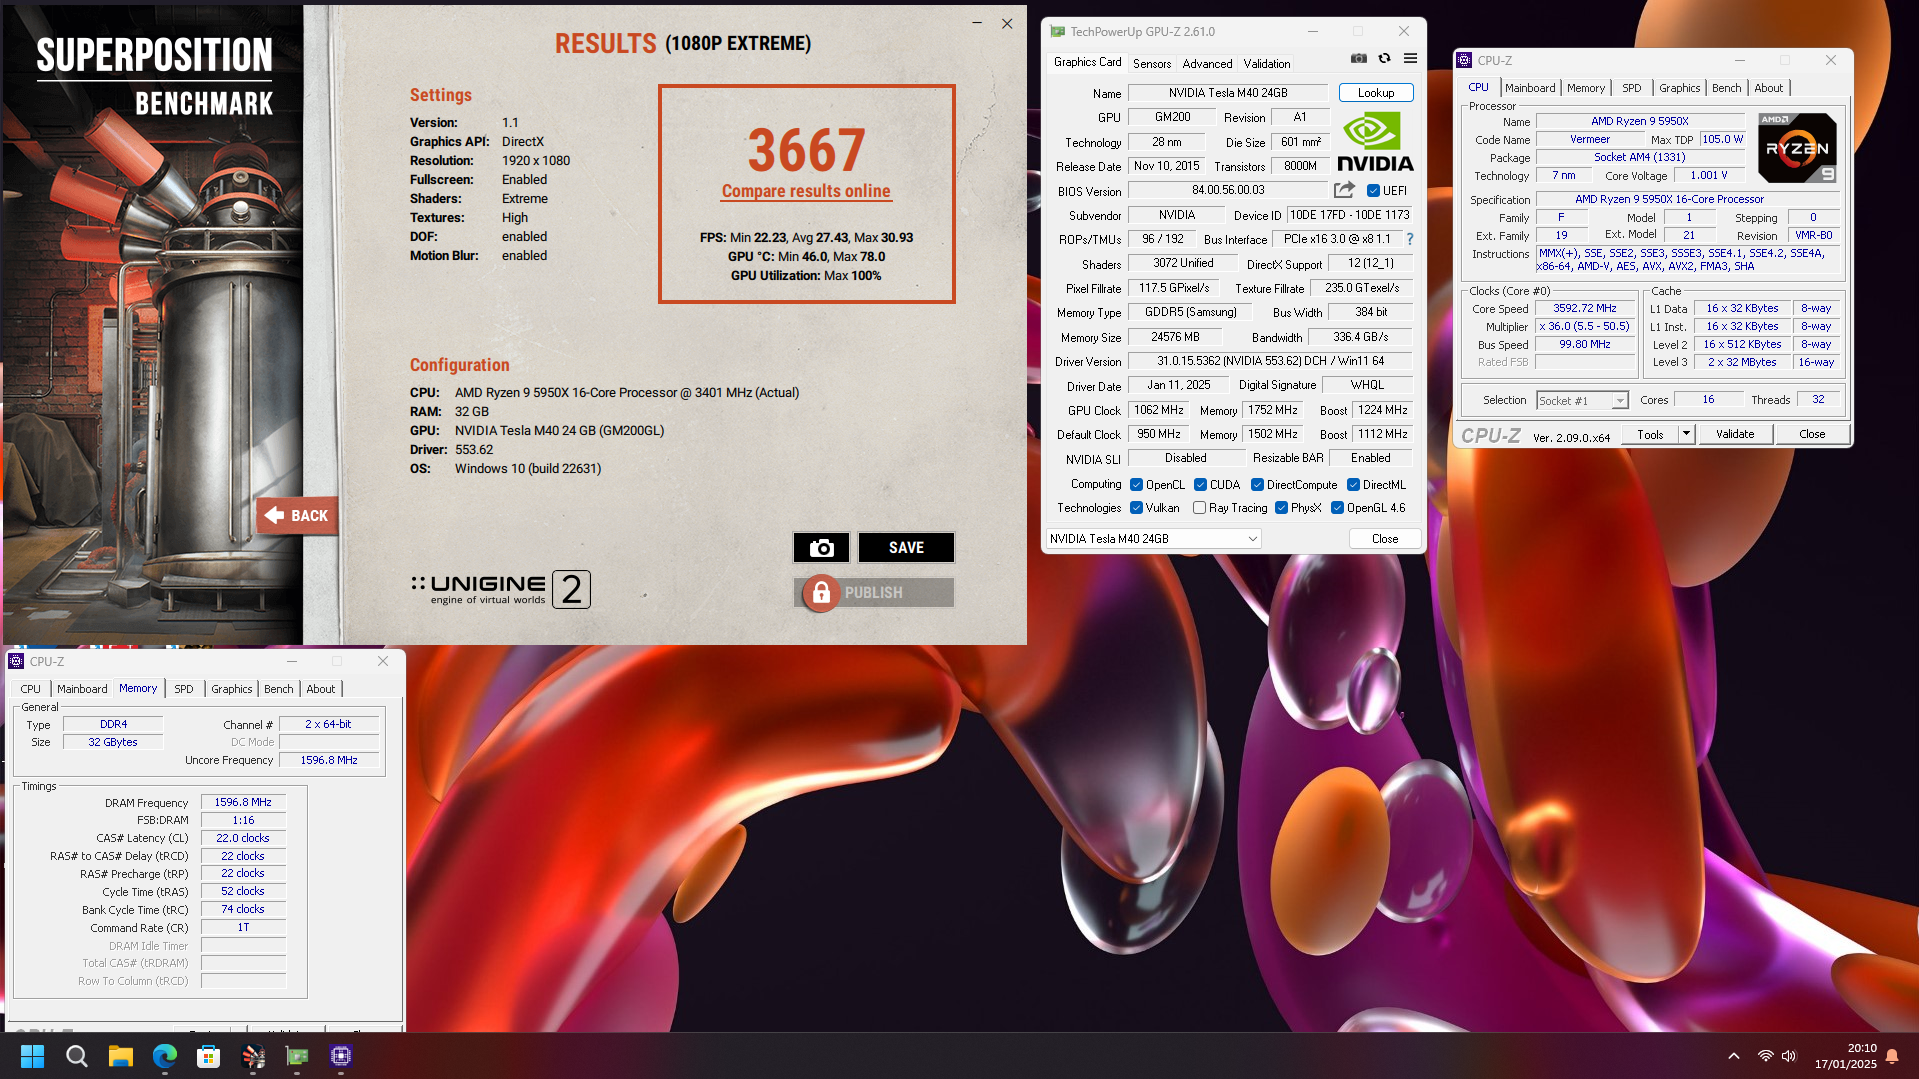Screen dimensions: 1919x1079
Task: Toggle the UEFI checkbox
Action: pos(1374,191)
